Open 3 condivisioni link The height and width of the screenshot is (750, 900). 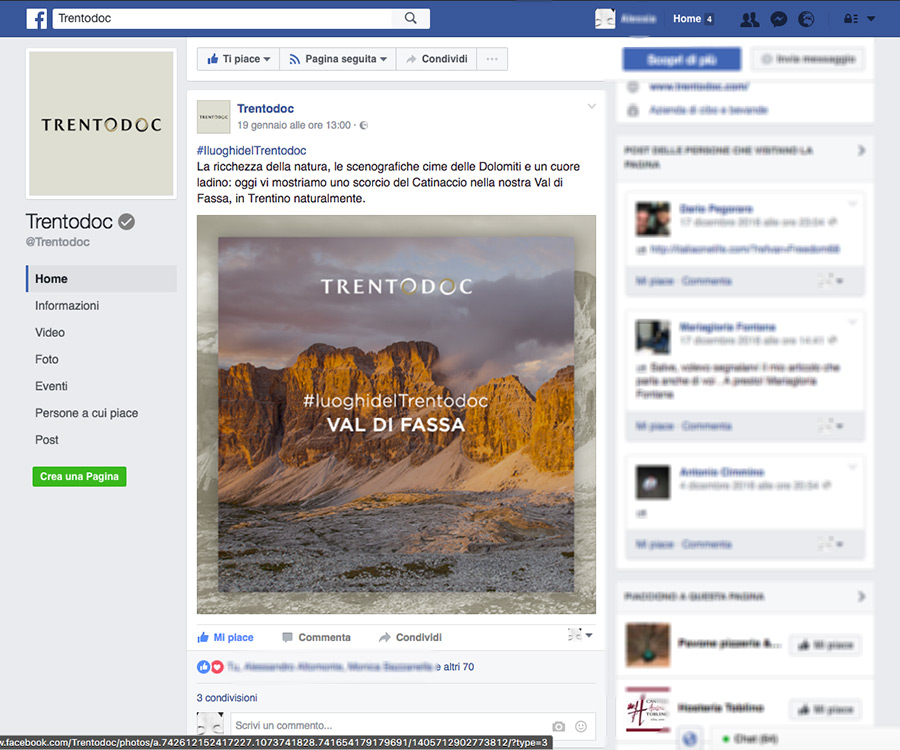[227, 698]
